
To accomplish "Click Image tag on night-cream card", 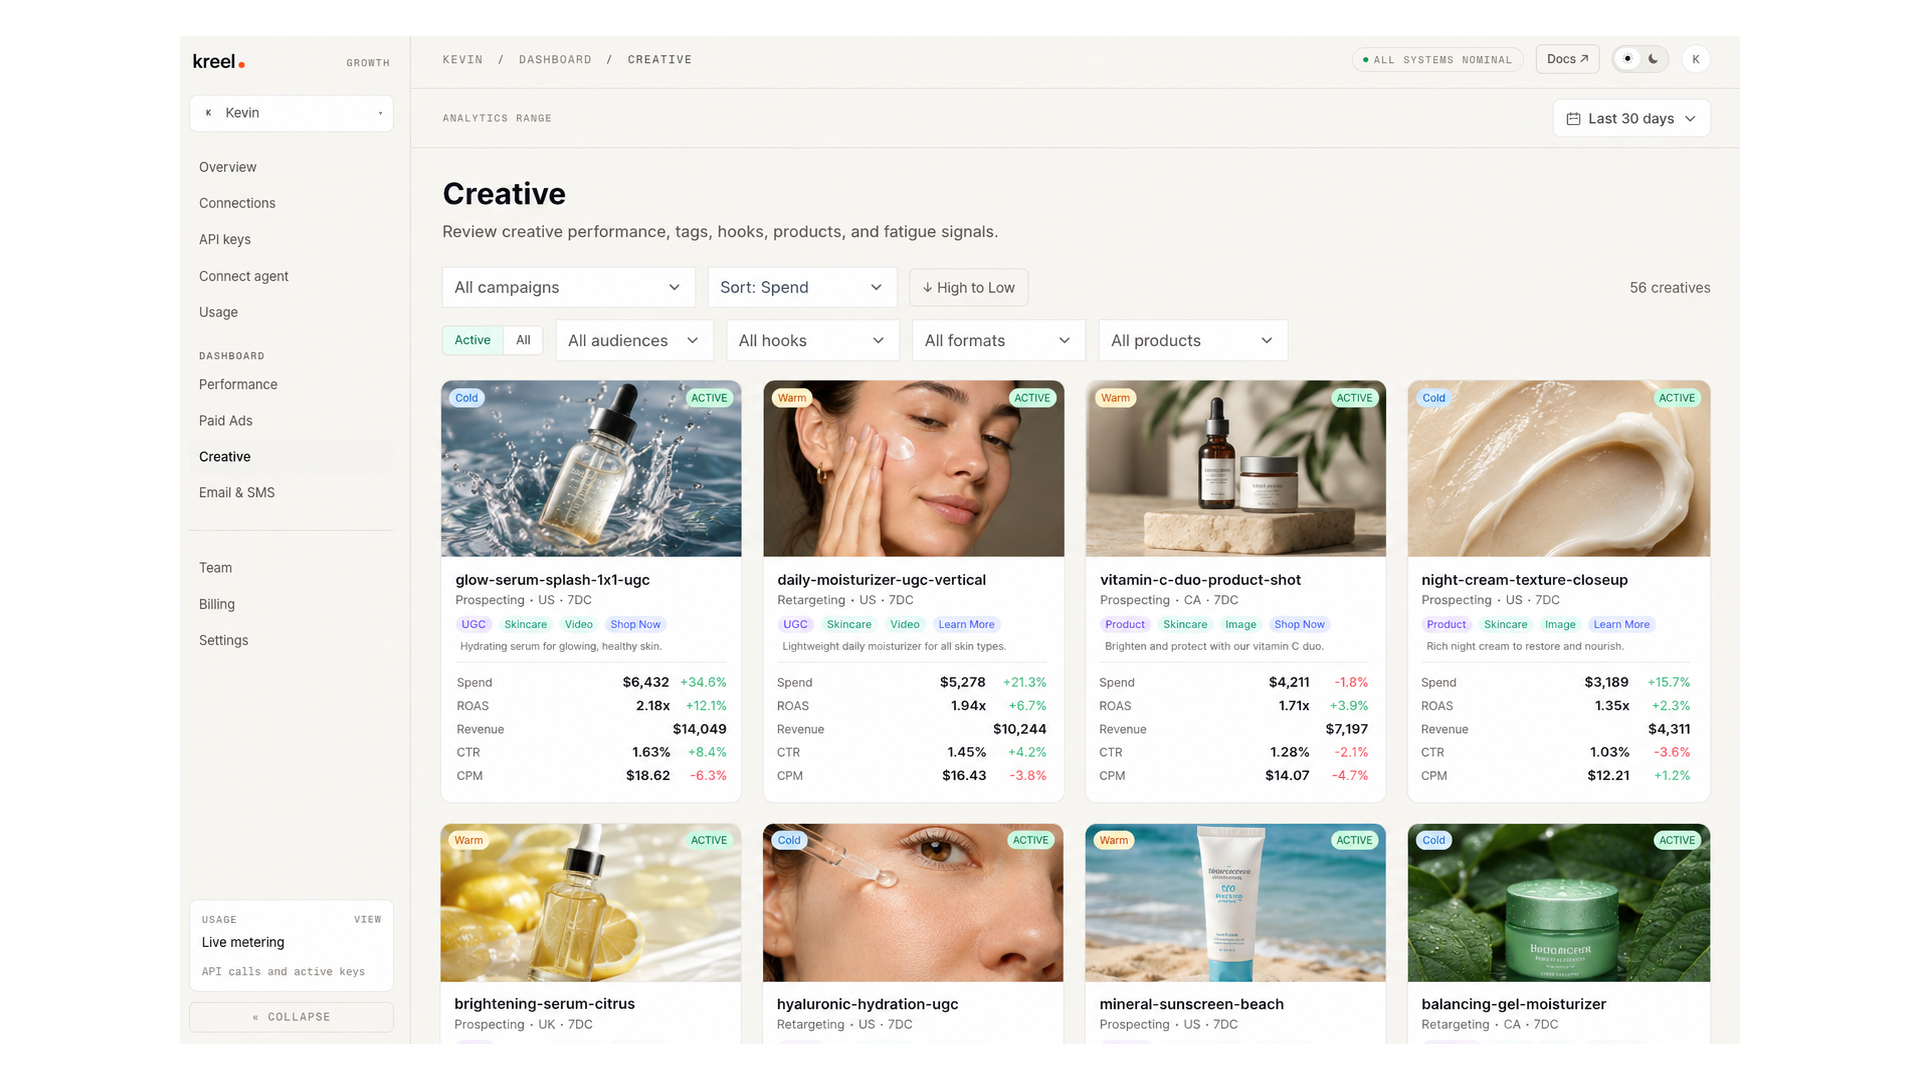I will [1560, 624].
